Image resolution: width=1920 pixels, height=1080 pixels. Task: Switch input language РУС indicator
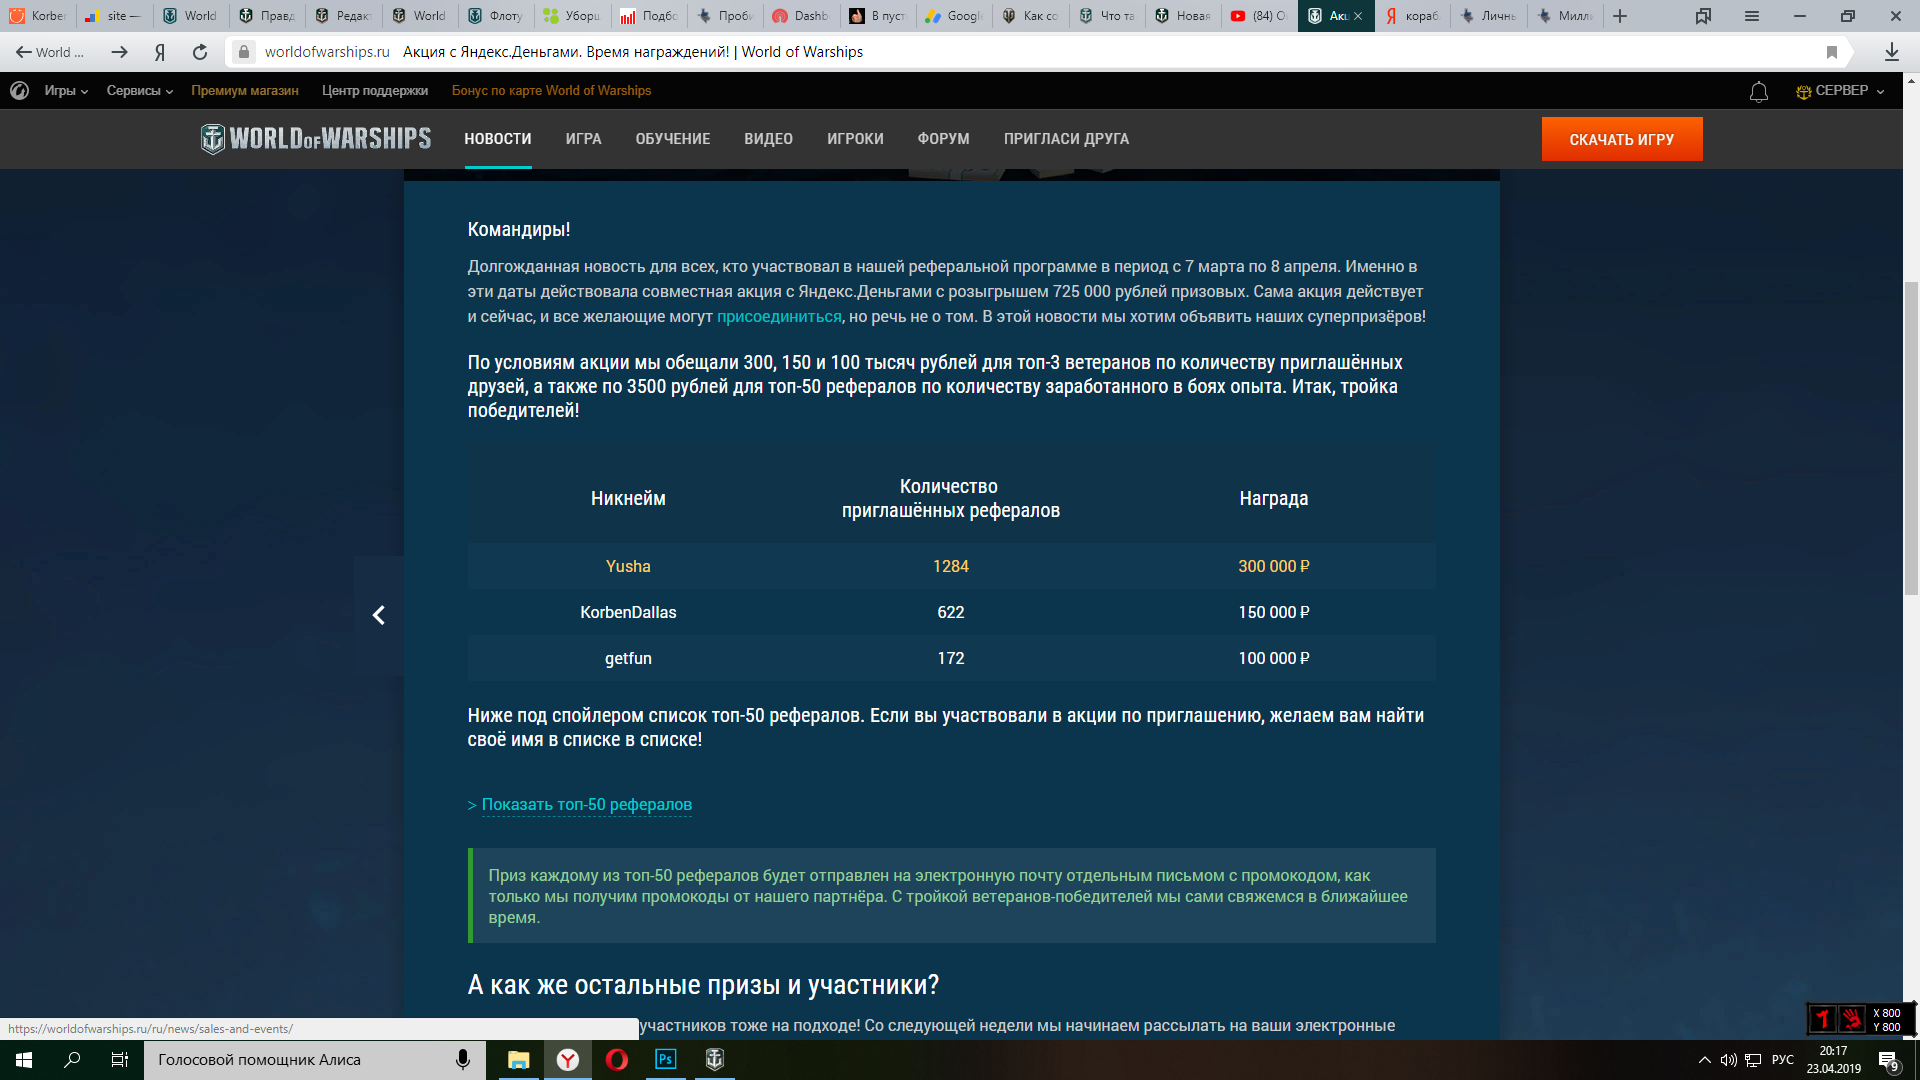point(1783,1060)
